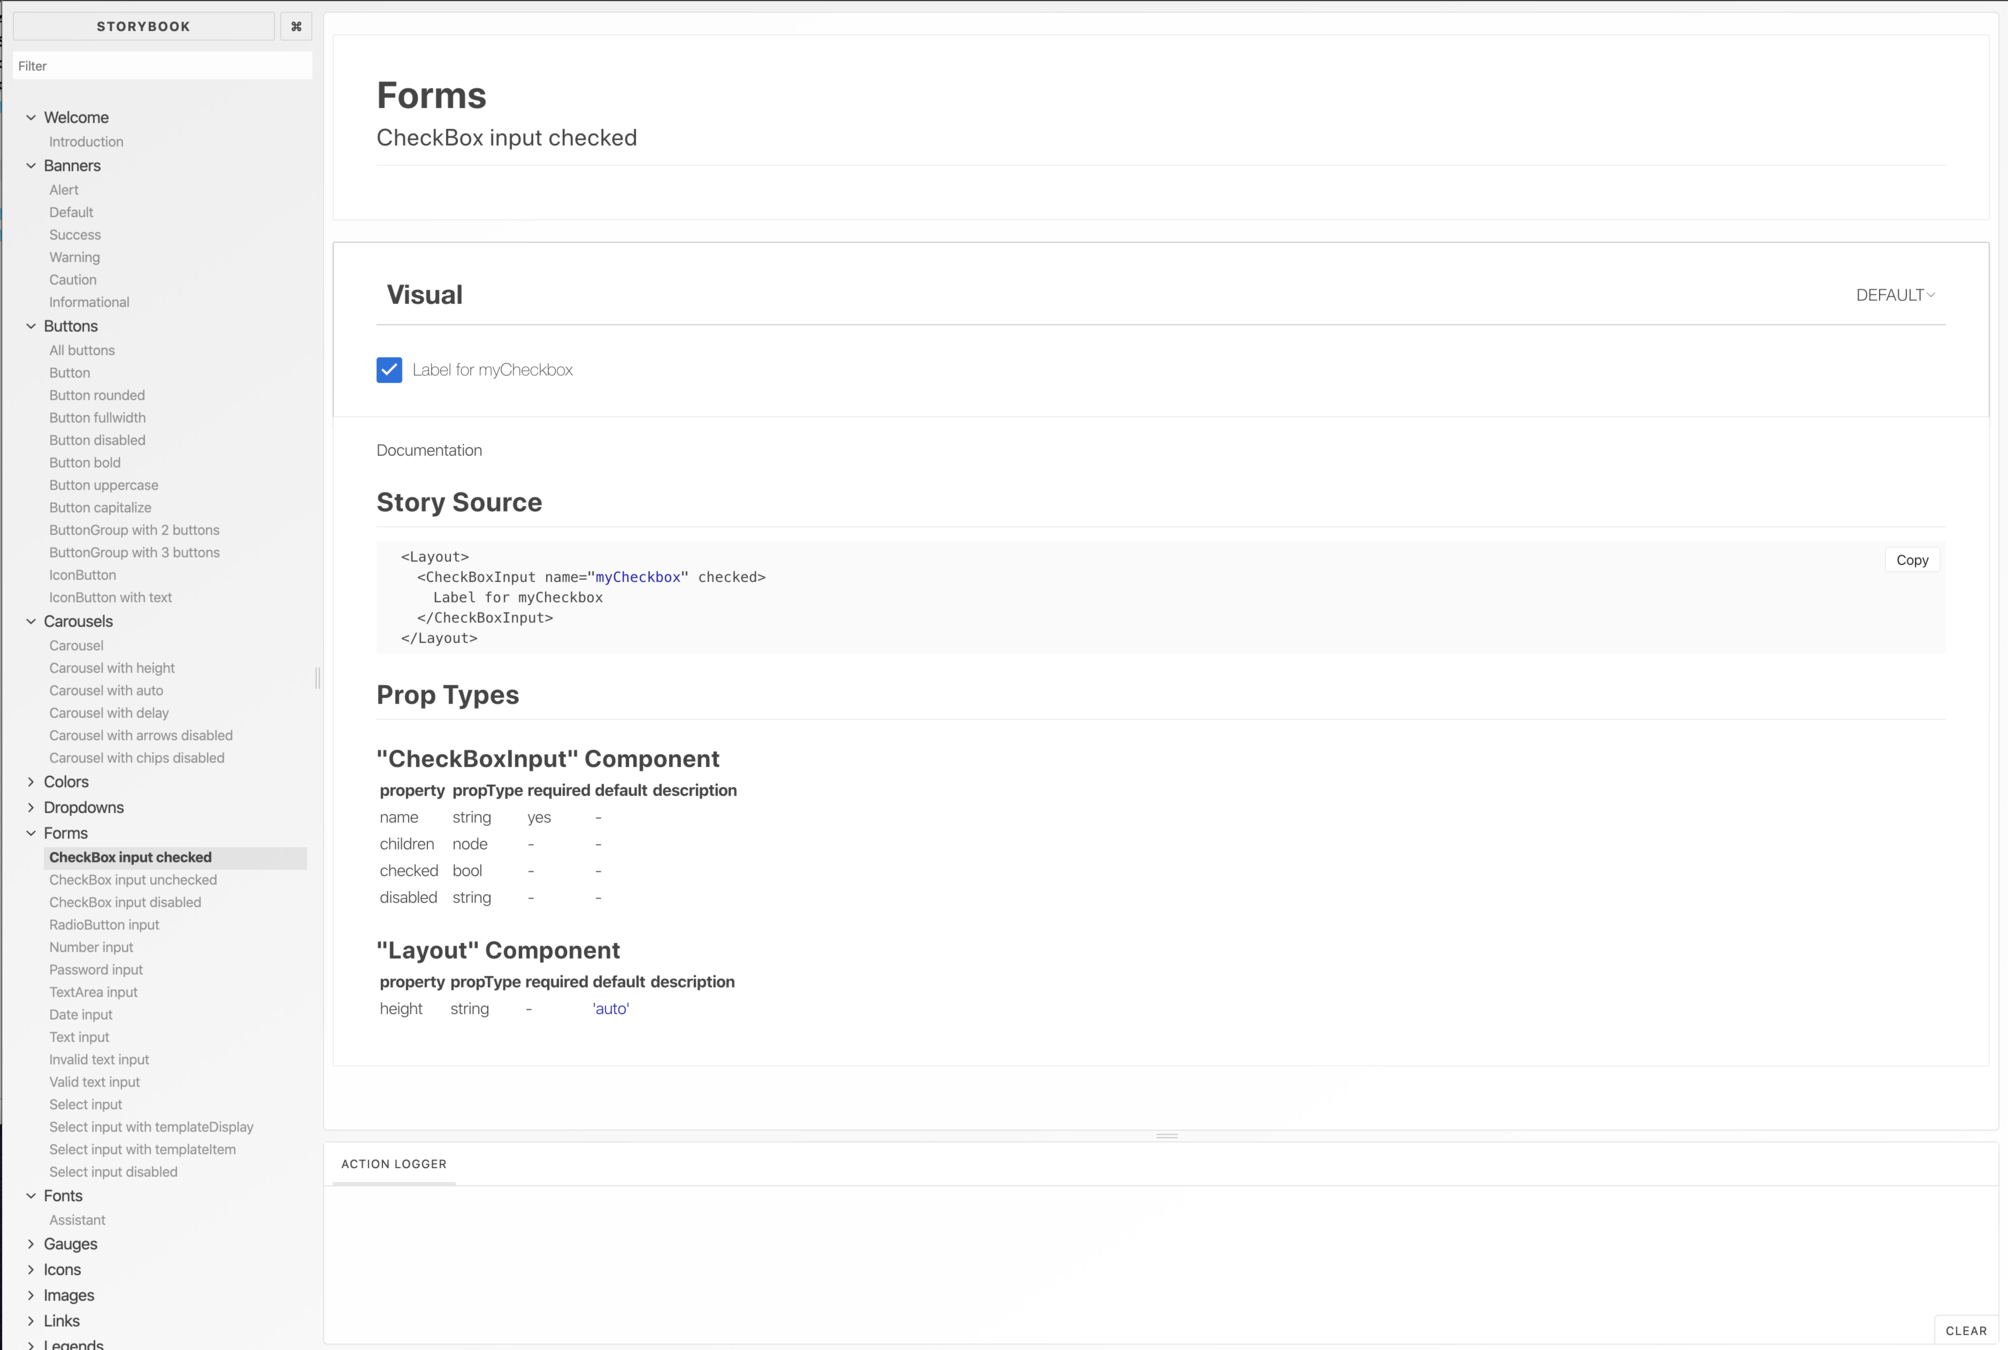Switch to the Action Logger tab
2008x1350 pixels.
coord(394,1164)
